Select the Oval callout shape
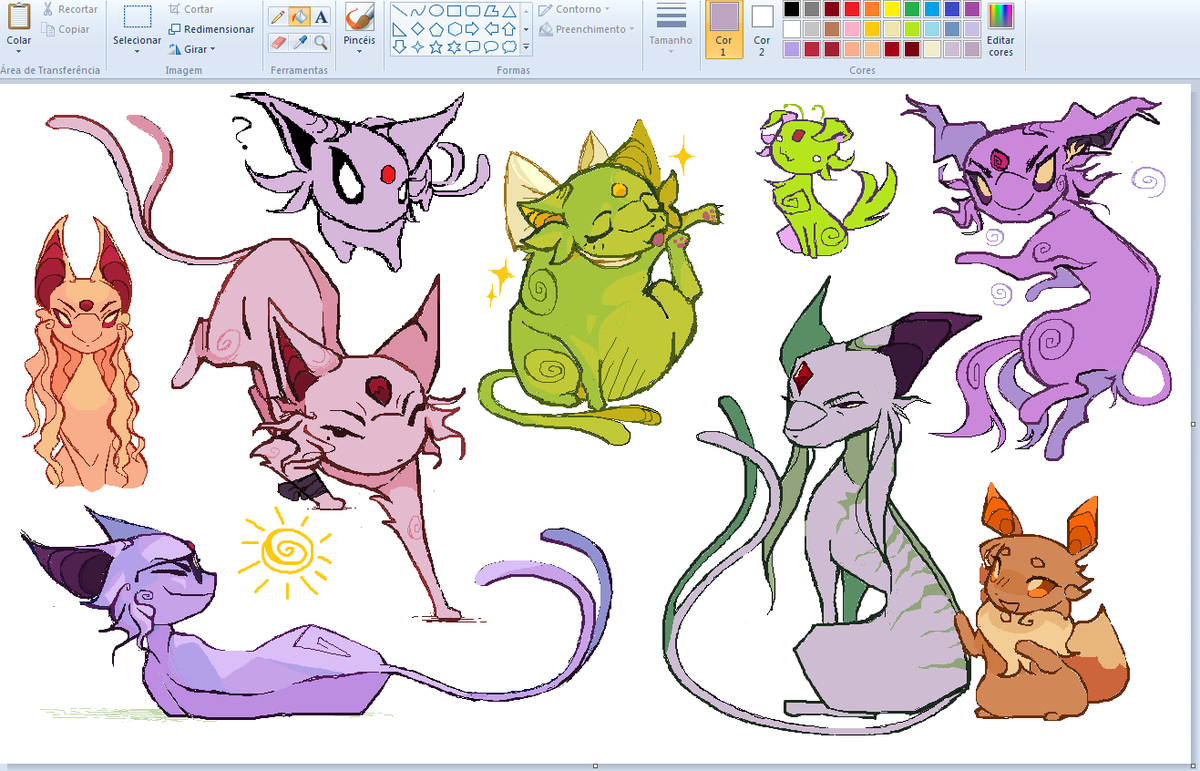Image resolution: width=1200 pixels, height=771 pixels. pos(491,47)
